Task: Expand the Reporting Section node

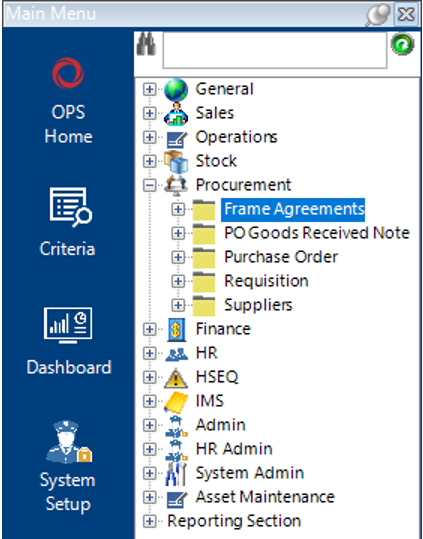Action: pos(149,521)
